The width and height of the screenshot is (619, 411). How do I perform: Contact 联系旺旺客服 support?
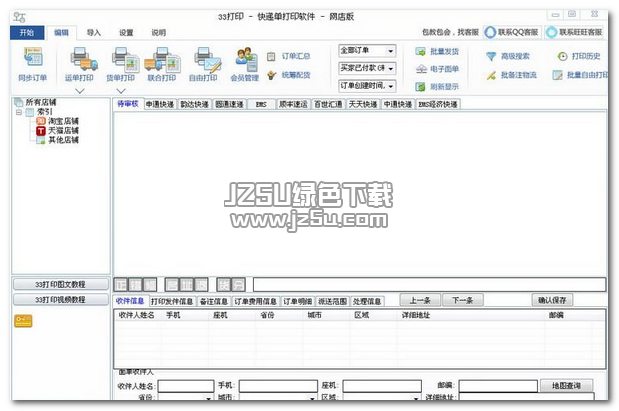point(574,32)
